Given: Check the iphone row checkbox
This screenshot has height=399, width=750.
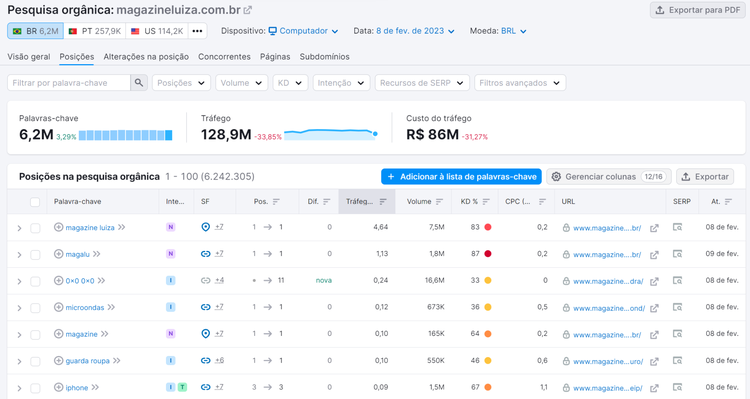Looking at the screenshot, I should coord(35,388).
